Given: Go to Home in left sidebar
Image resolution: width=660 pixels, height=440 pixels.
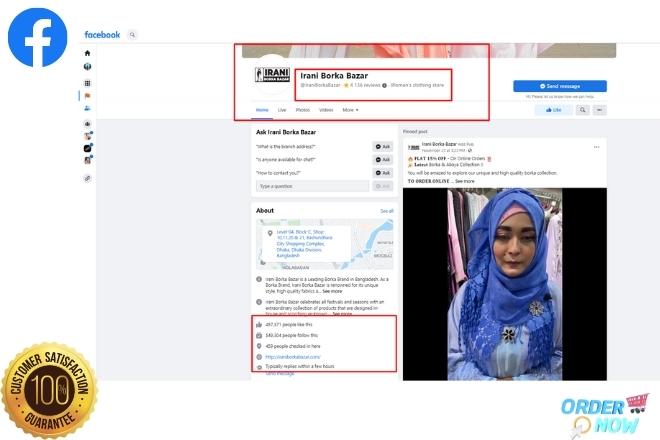Looking at the screenshot, I should 88,53.
